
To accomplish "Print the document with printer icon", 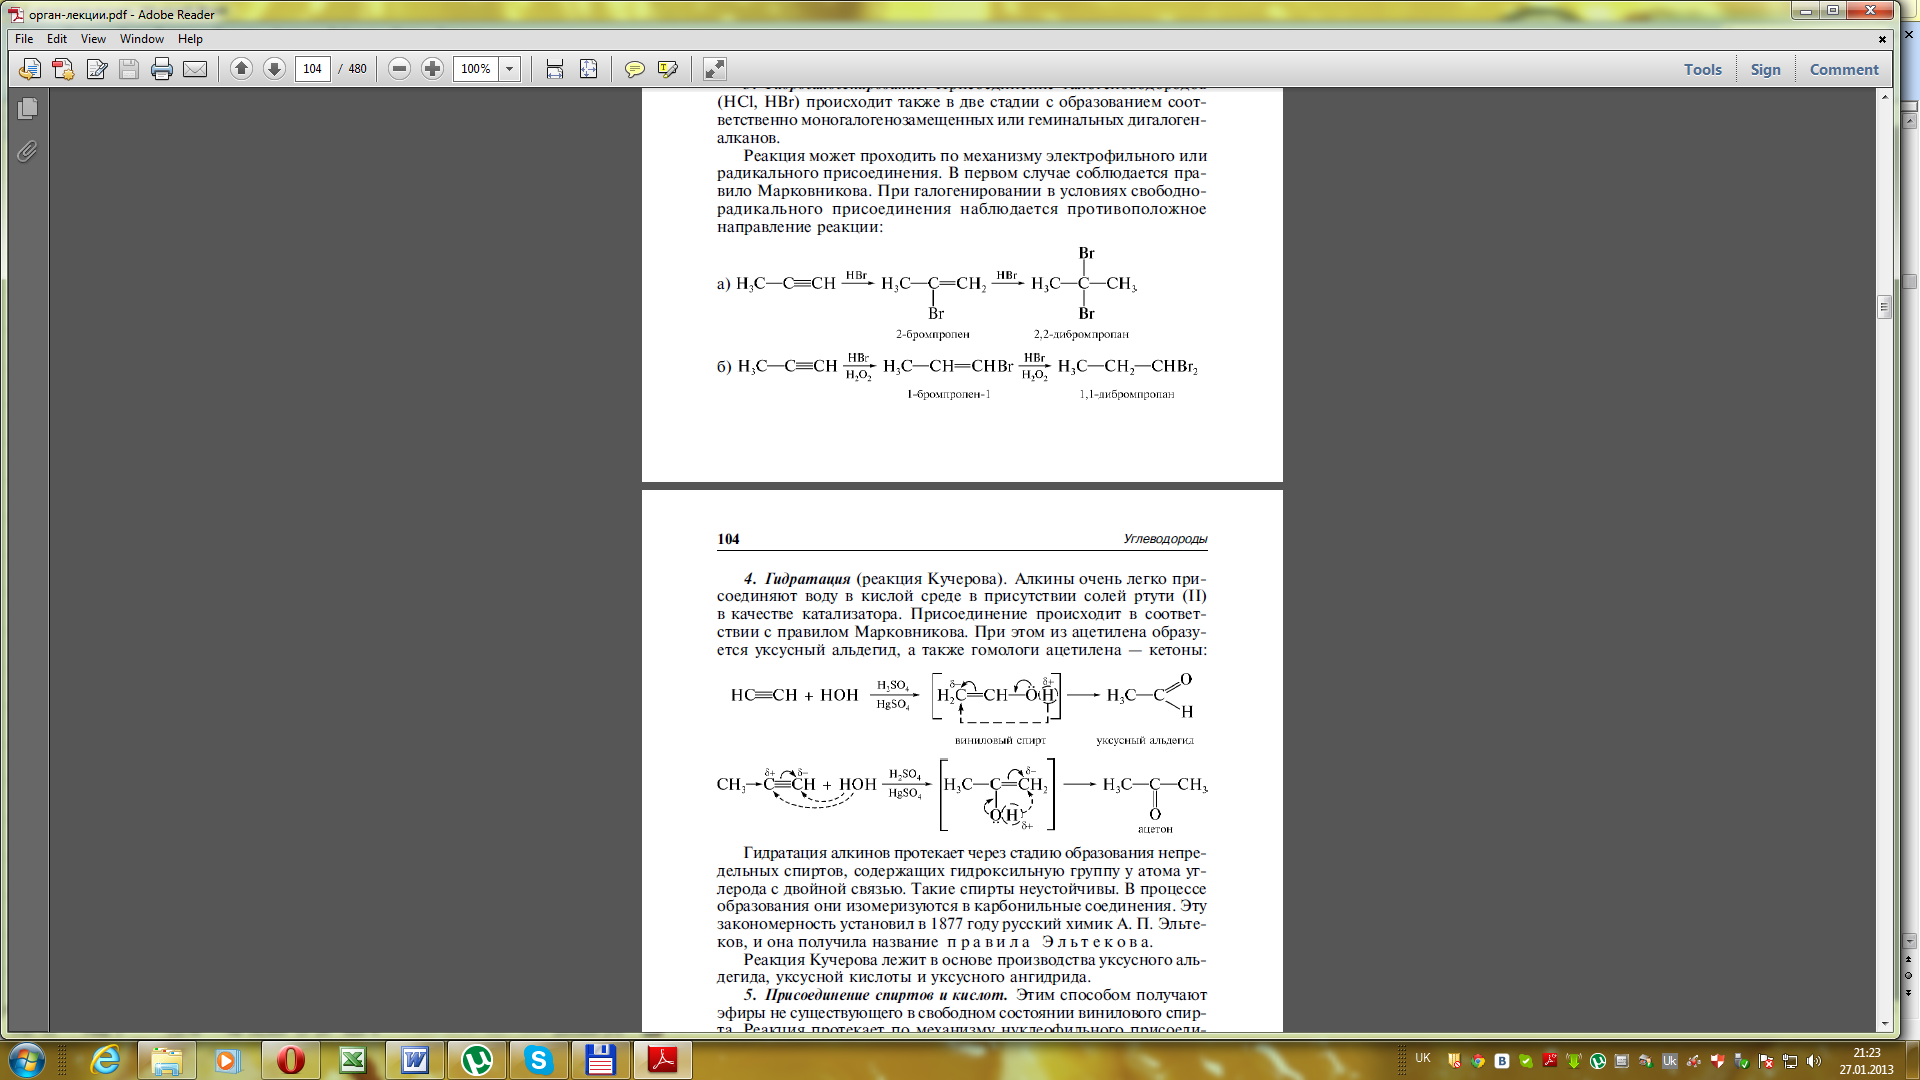I will pyautogui.click(x=162, y=69).
